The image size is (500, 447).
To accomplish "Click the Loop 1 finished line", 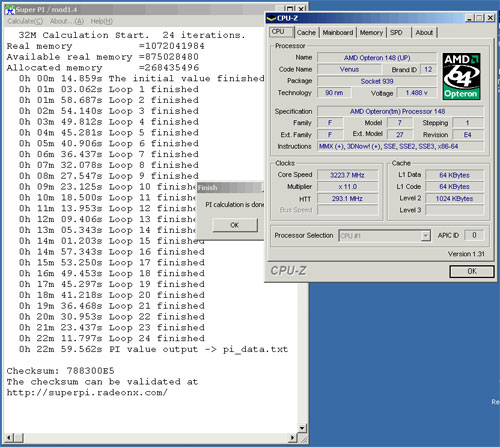I will [x=109, y=89].
